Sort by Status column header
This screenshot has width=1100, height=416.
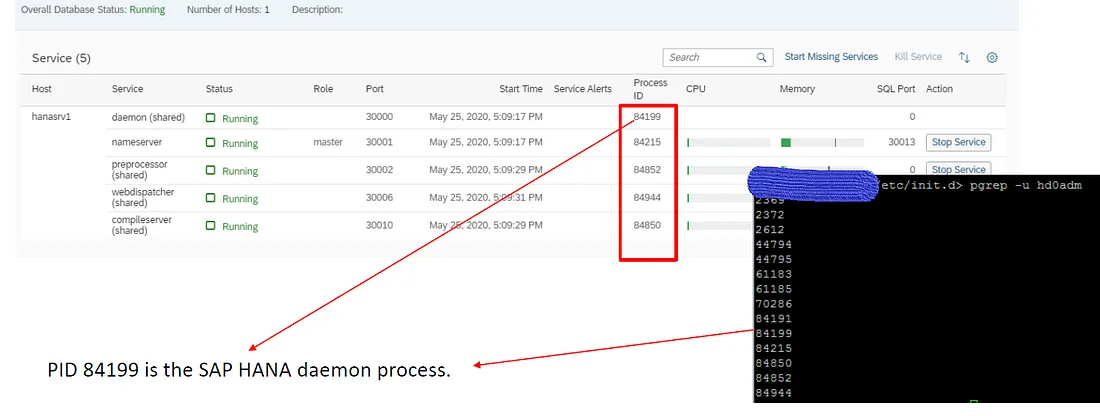219,89
